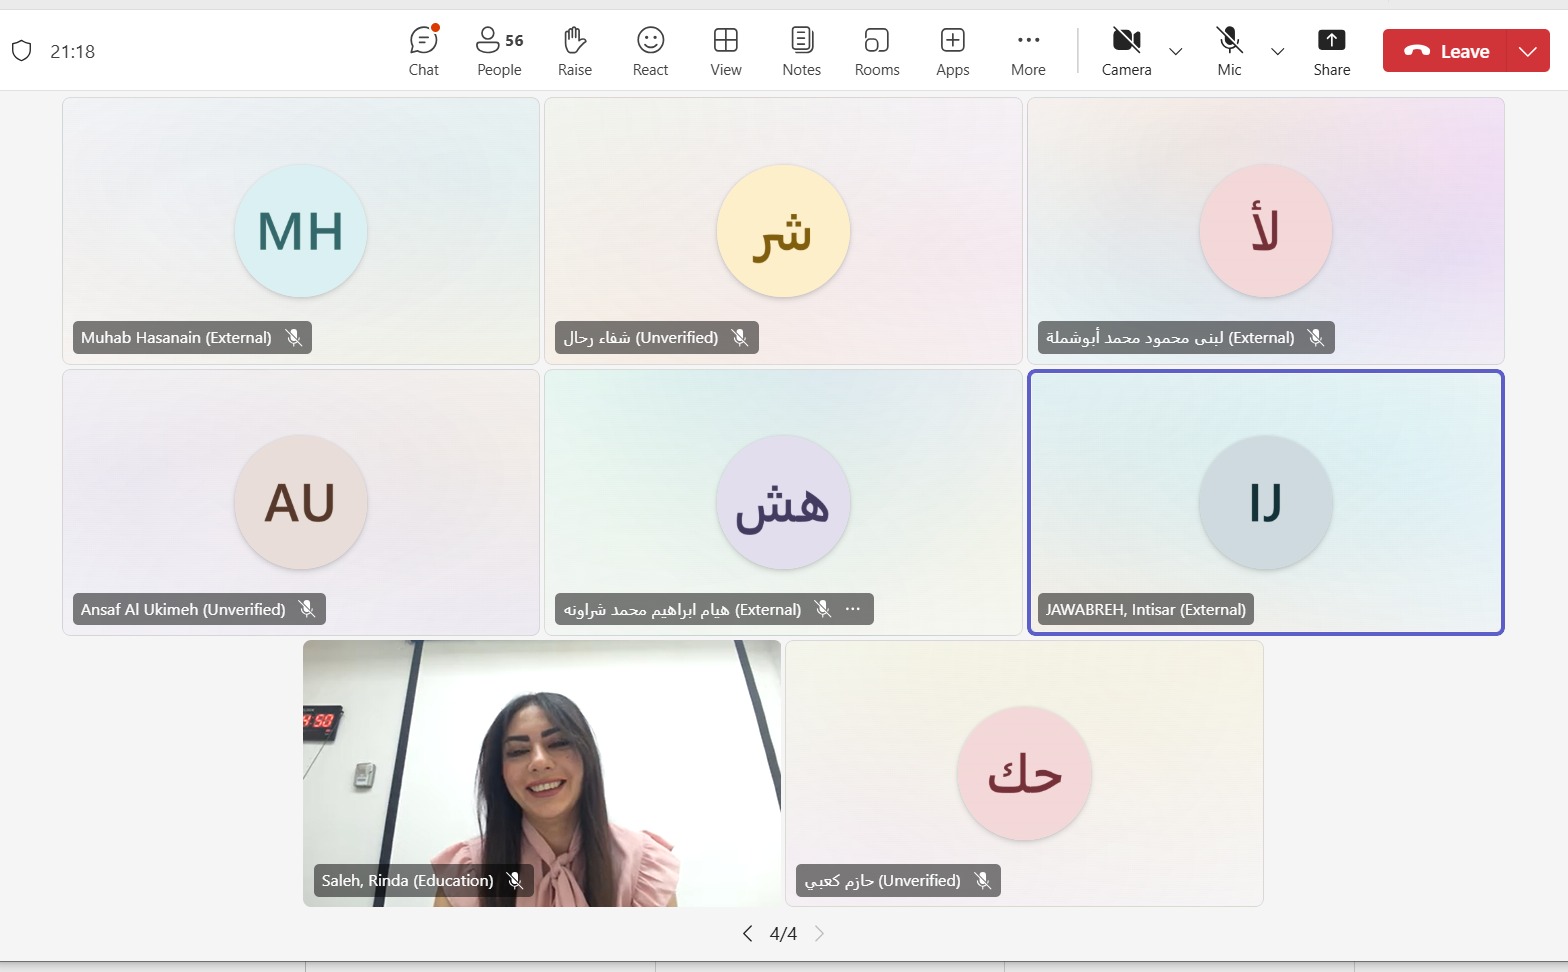
Task: Leave the meeting
Action: [x=1446, y=51]
